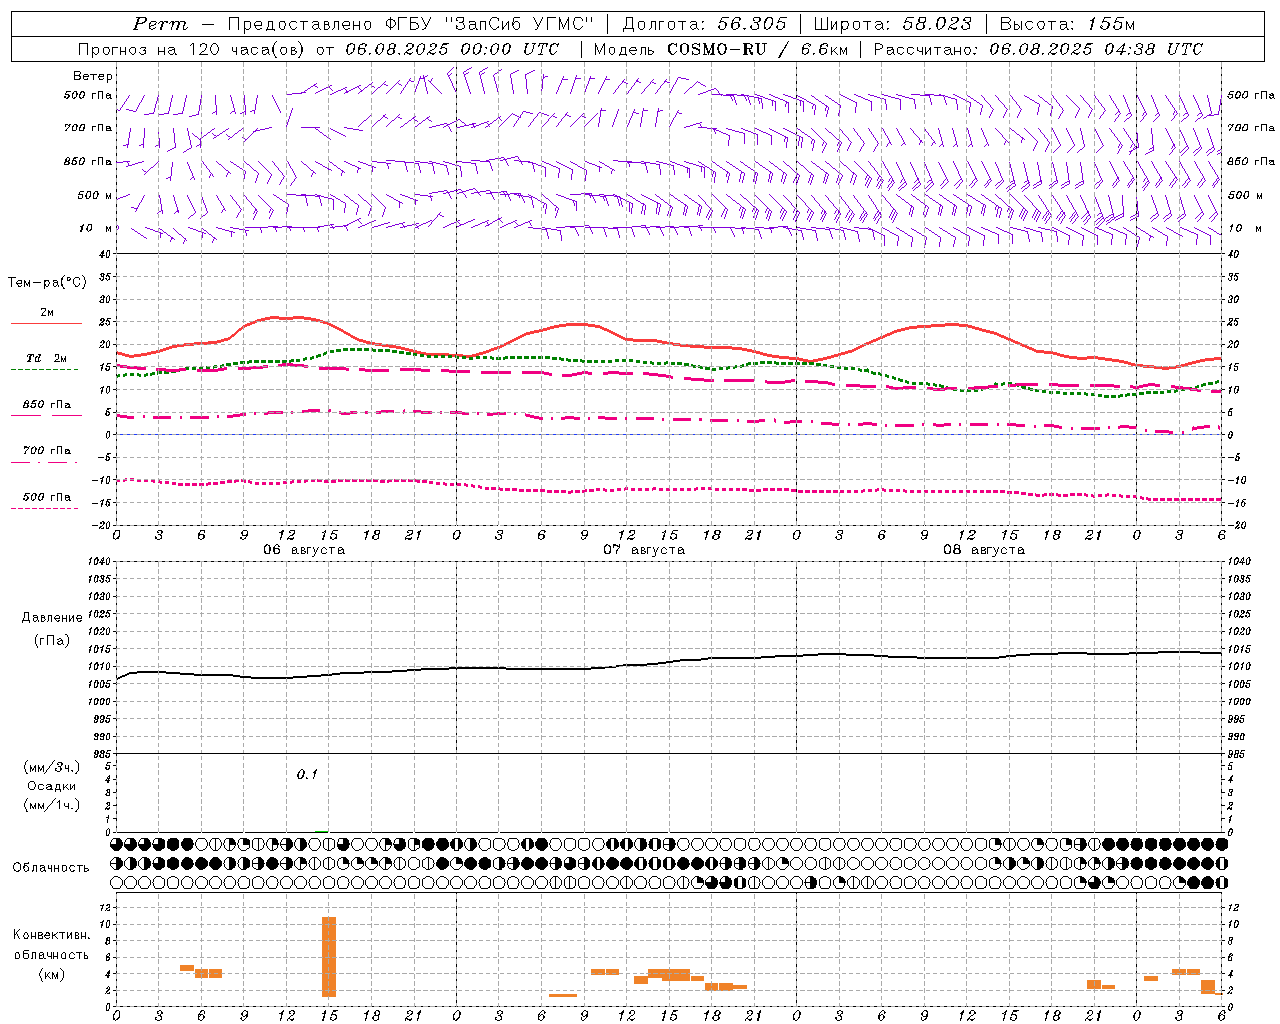The image size is (1280, 1024).
Task: Click the right-side "500 м" wind level label
Action: point(1244,195)
